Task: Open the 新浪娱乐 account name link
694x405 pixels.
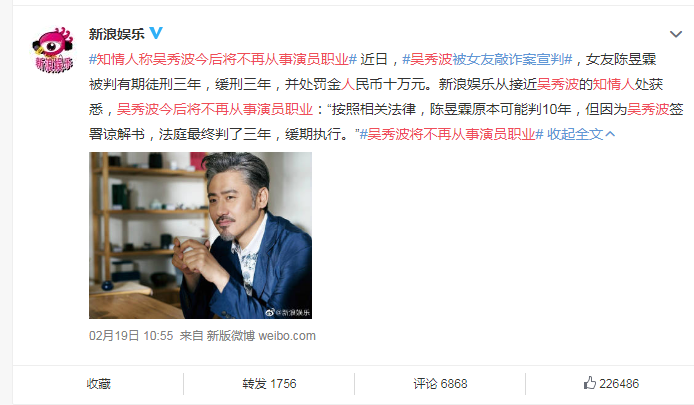Action: coord(116,34)
